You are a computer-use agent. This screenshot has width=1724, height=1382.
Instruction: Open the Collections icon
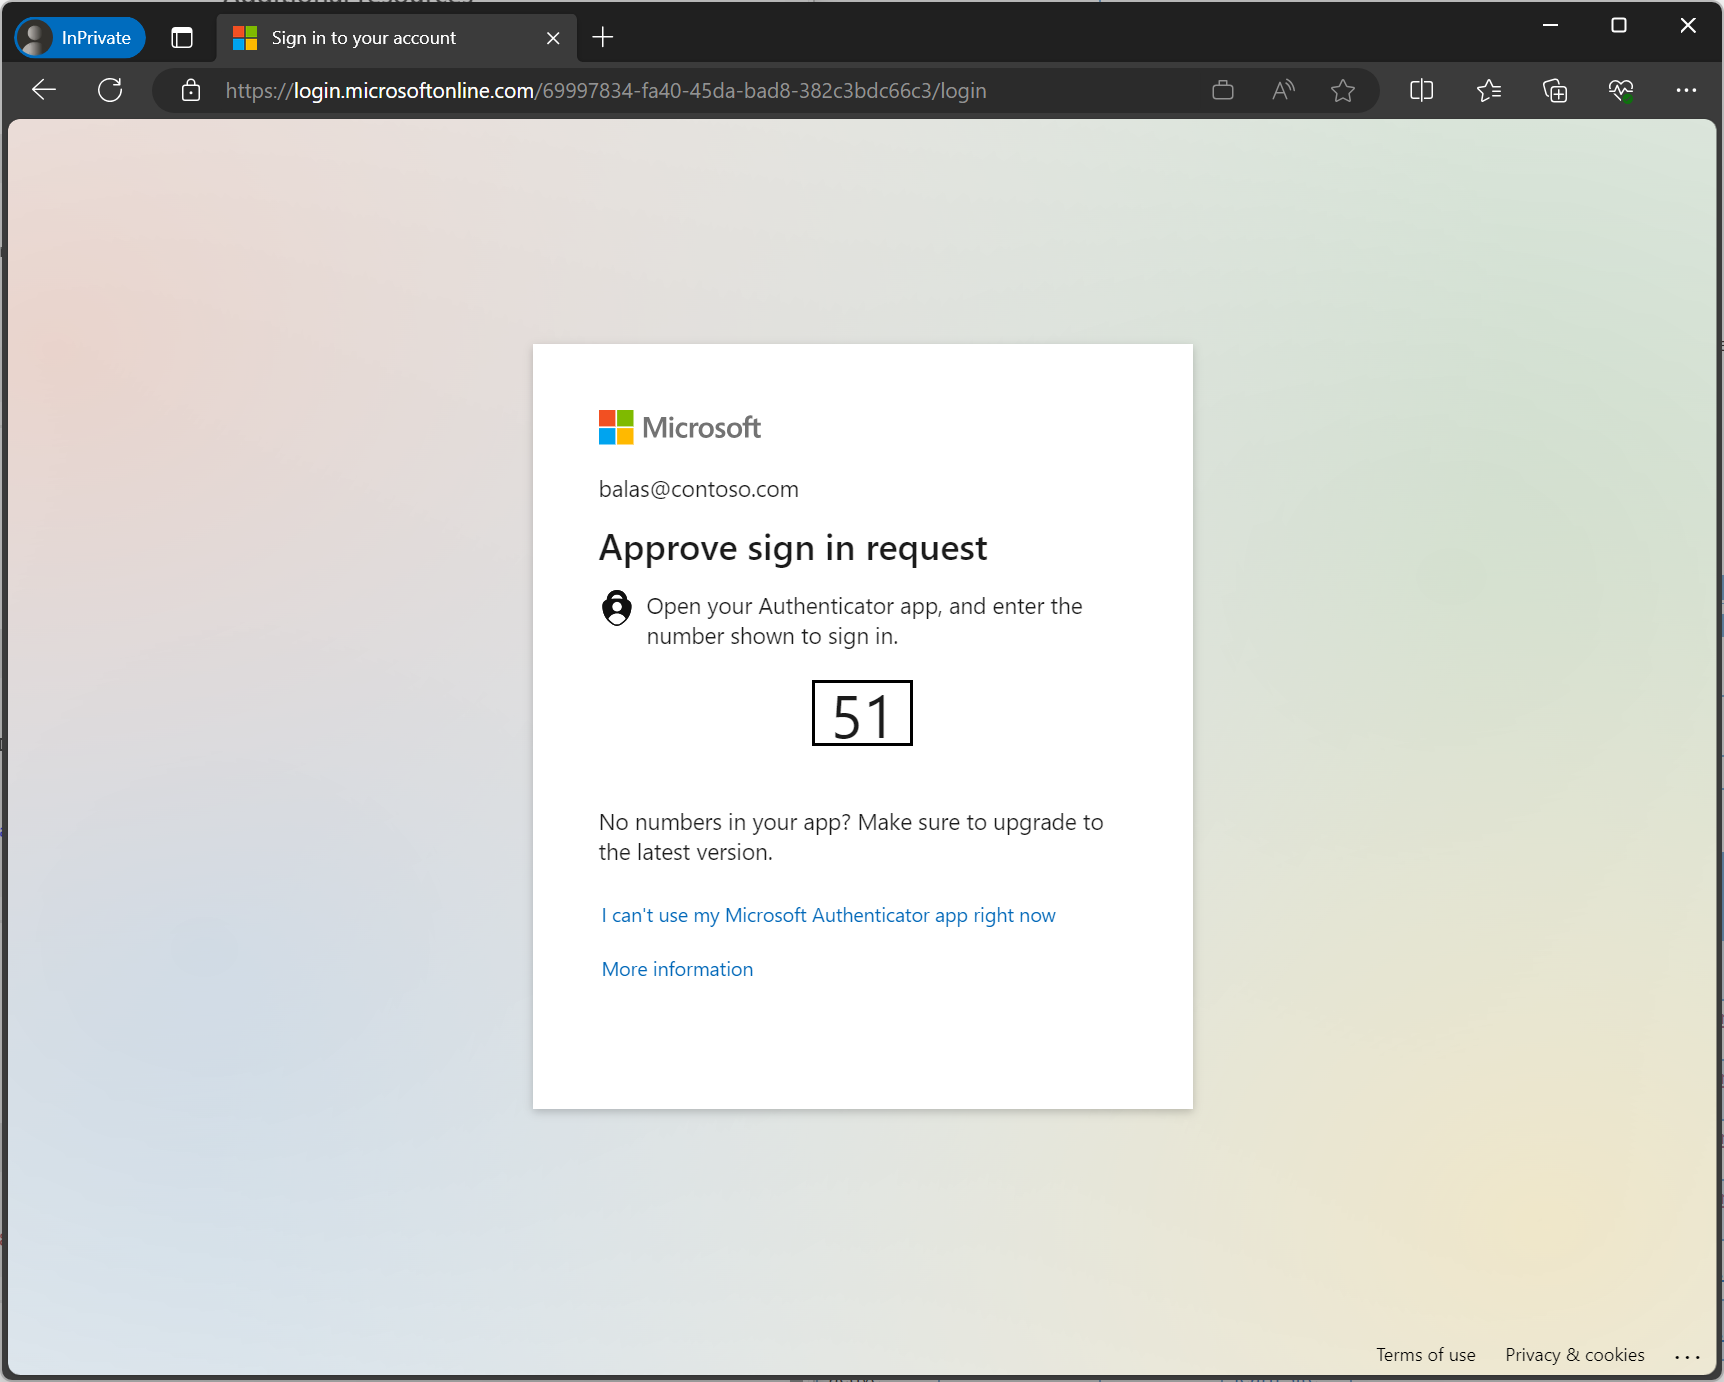pyautogui.click(x=1554, y=91)
